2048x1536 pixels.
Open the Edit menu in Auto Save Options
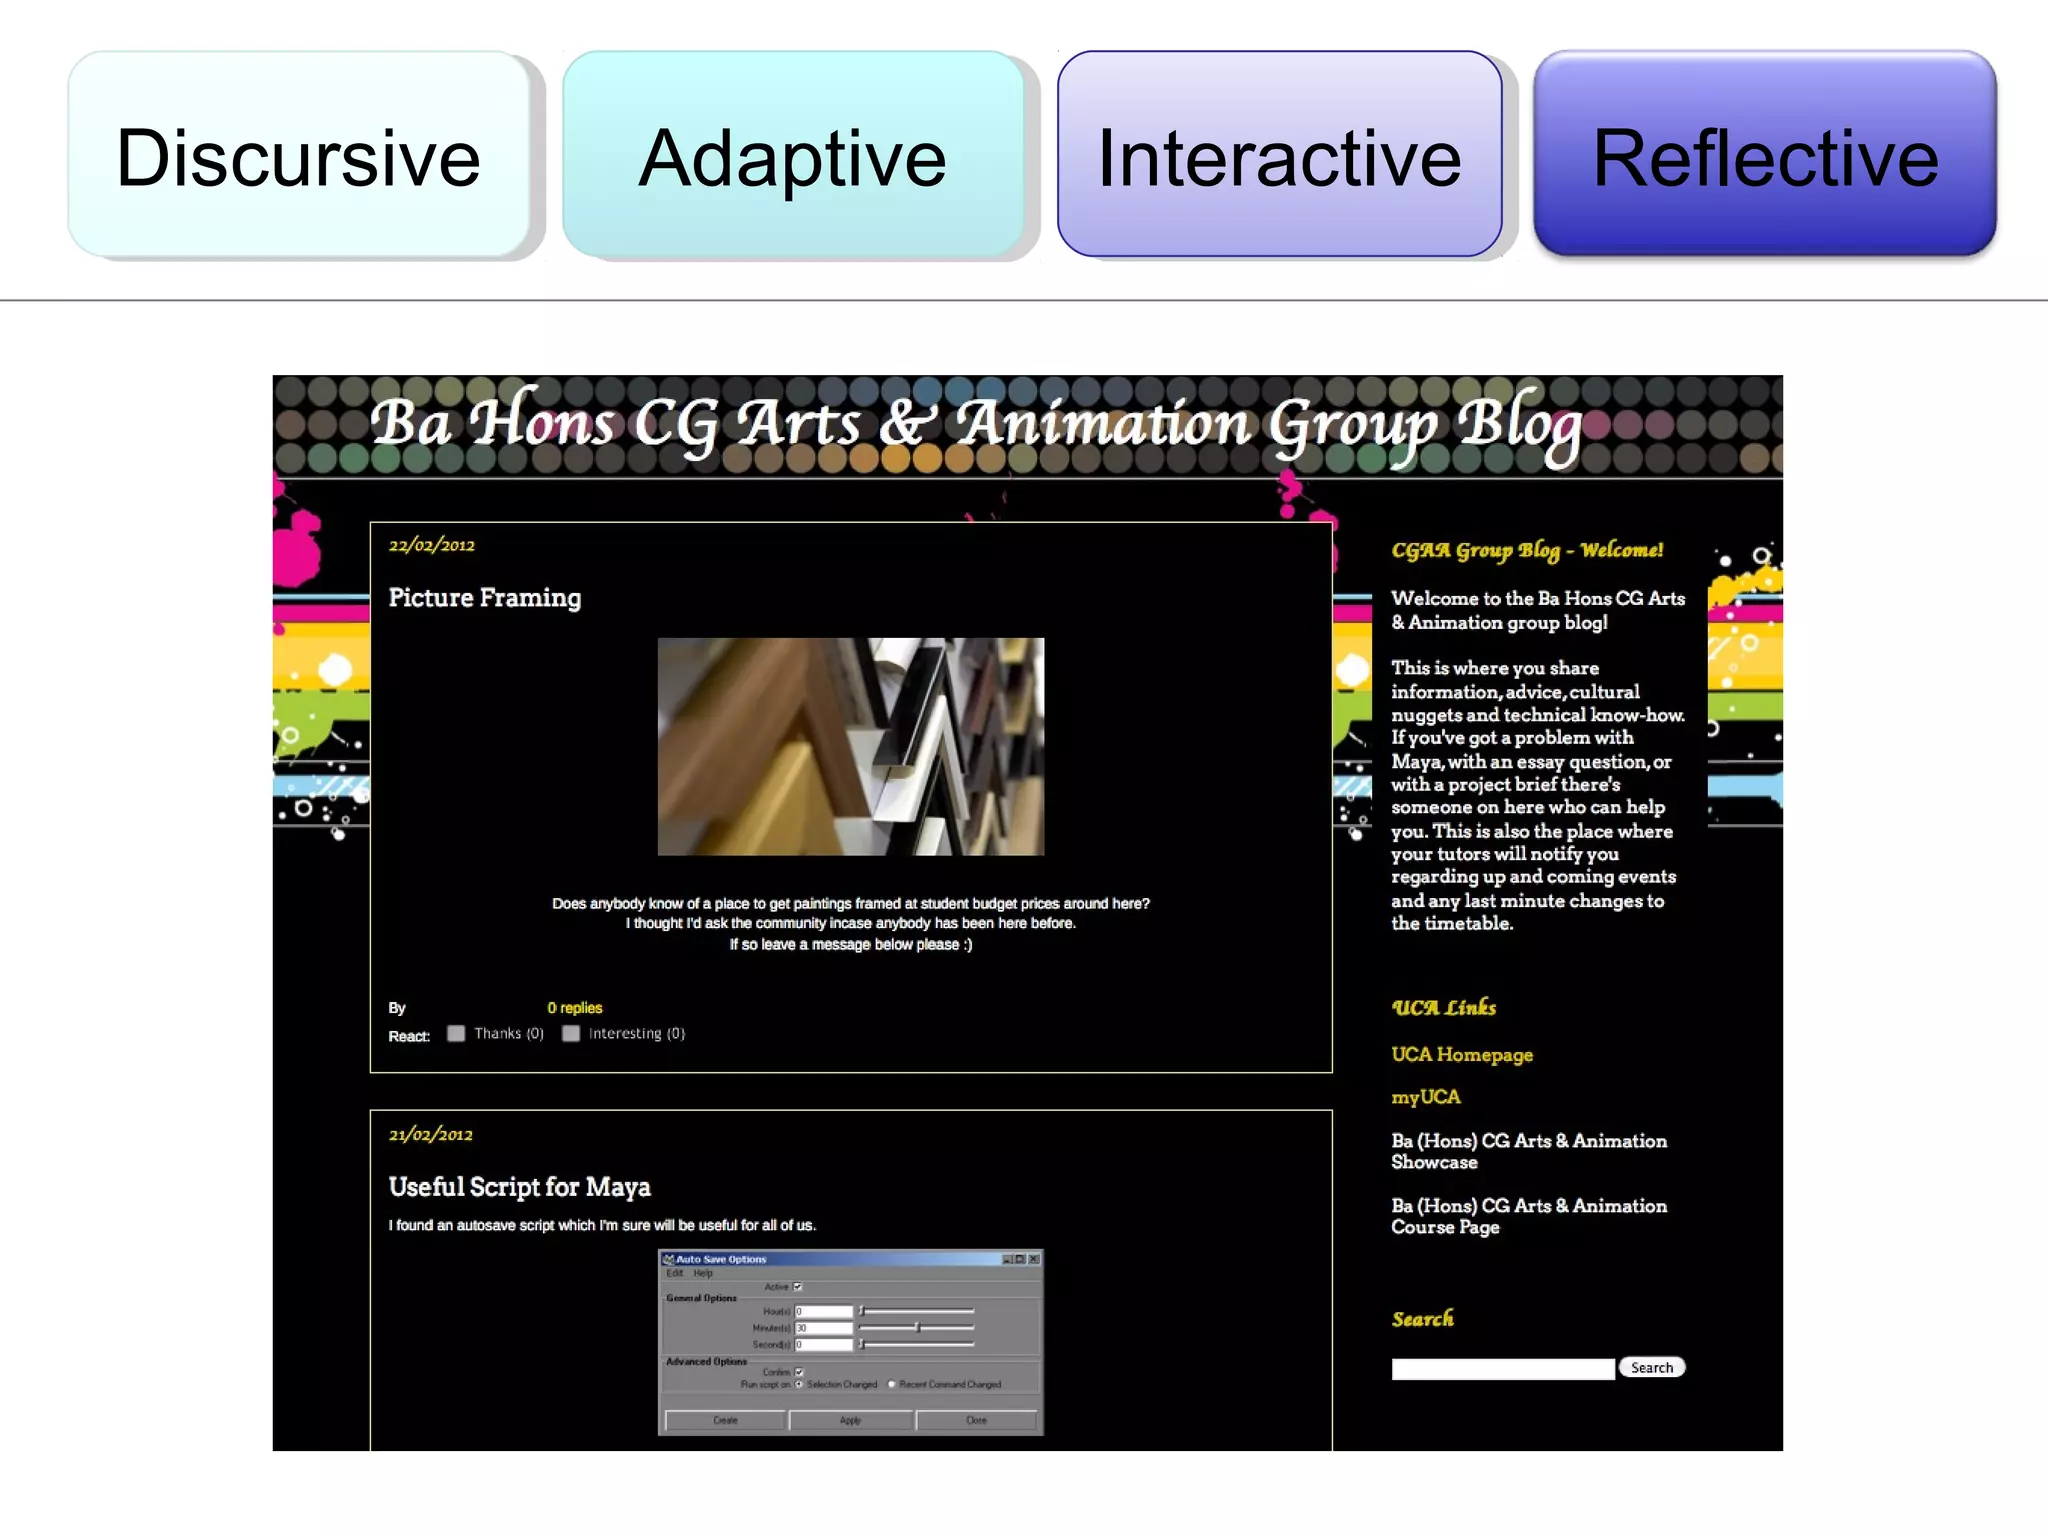[x=674, y=1273]
